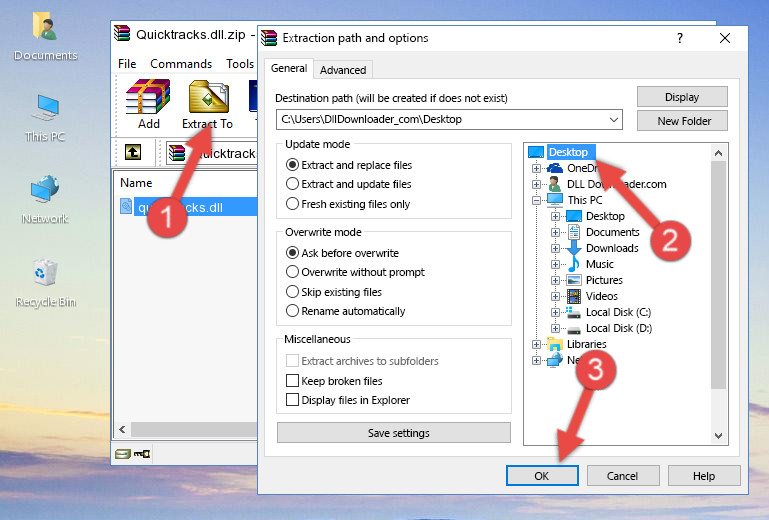Screen dimensions: 769x520
Task: Select Local Disk (D:) drive icon
Action: click(x=574, y=329)
